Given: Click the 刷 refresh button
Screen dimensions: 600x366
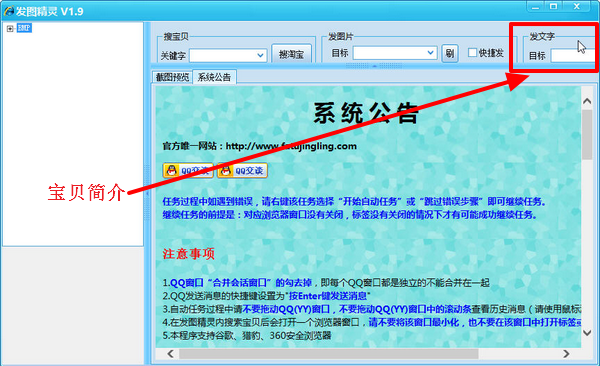Looking at the screenshot, I should 450,53.
